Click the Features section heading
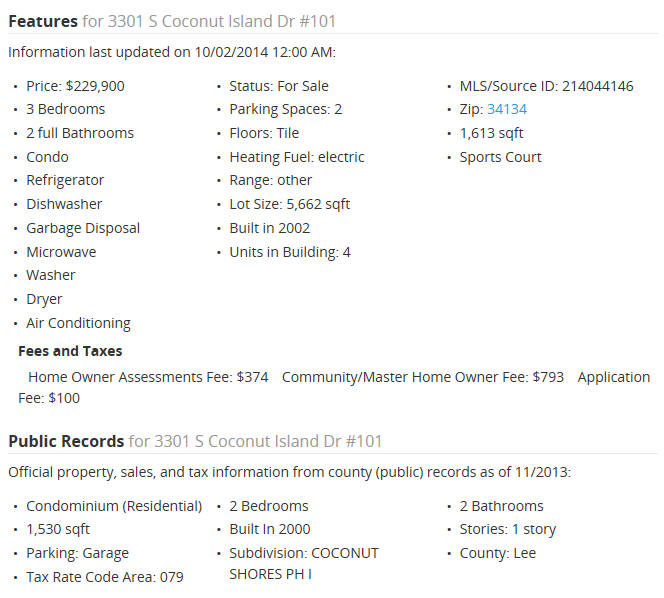The image size is (664, 598). tap(172, 21)
